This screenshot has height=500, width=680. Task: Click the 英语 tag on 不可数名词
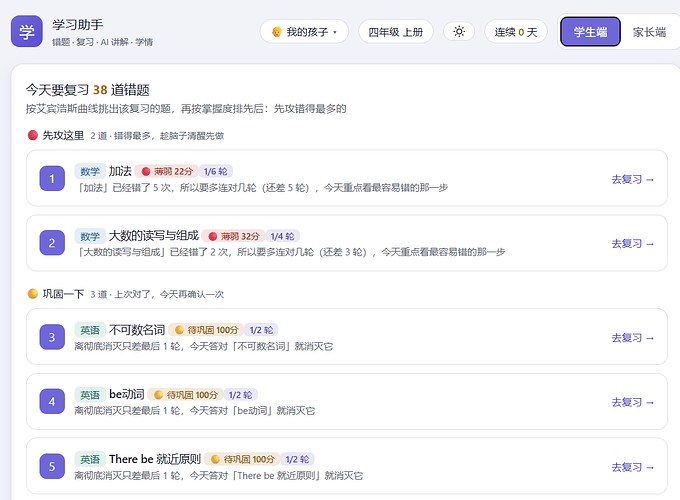tap(90, 330)
